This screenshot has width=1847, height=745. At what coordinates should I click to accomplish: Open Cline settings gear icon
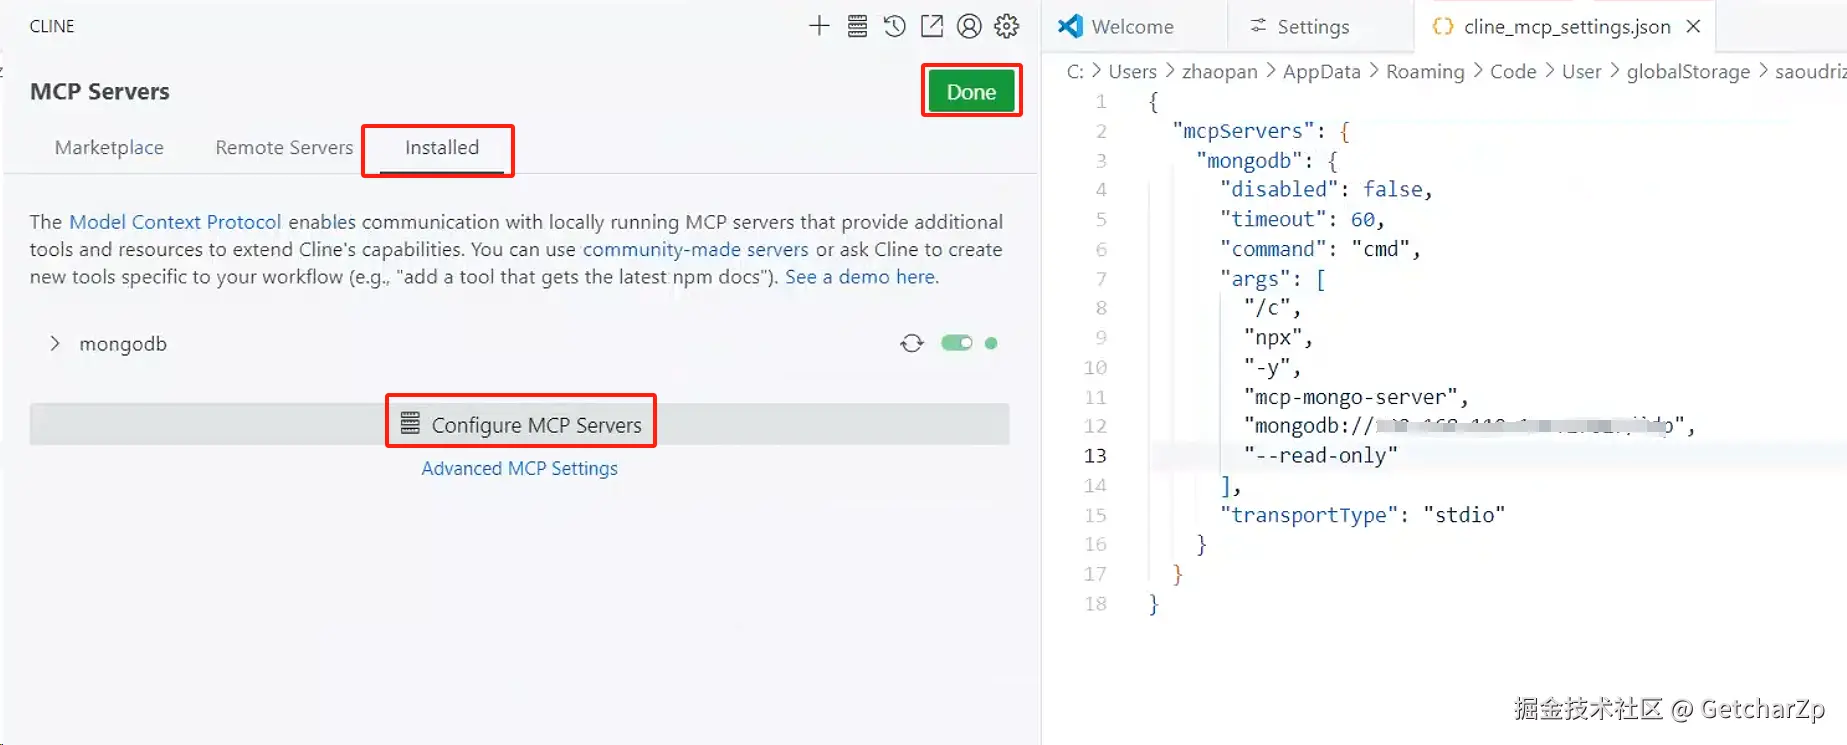coord(1007,26)
